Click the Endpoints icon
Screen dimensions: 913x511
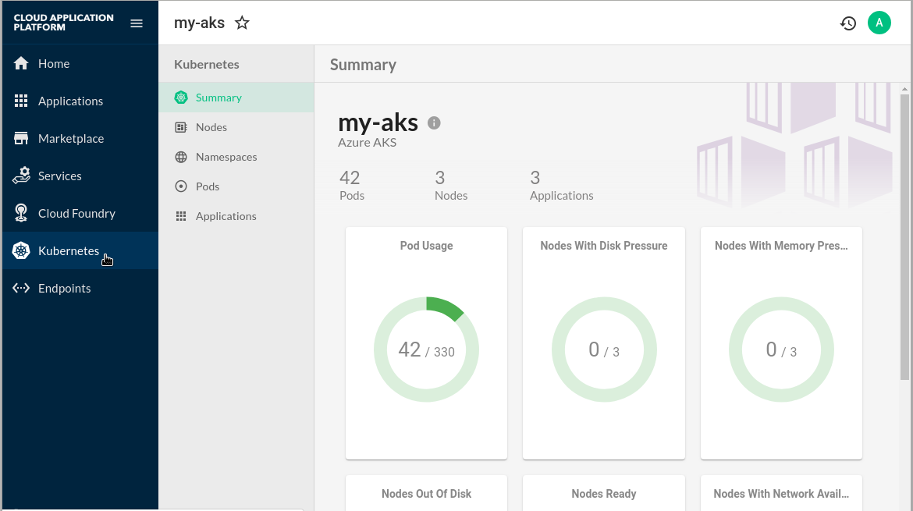21,288
